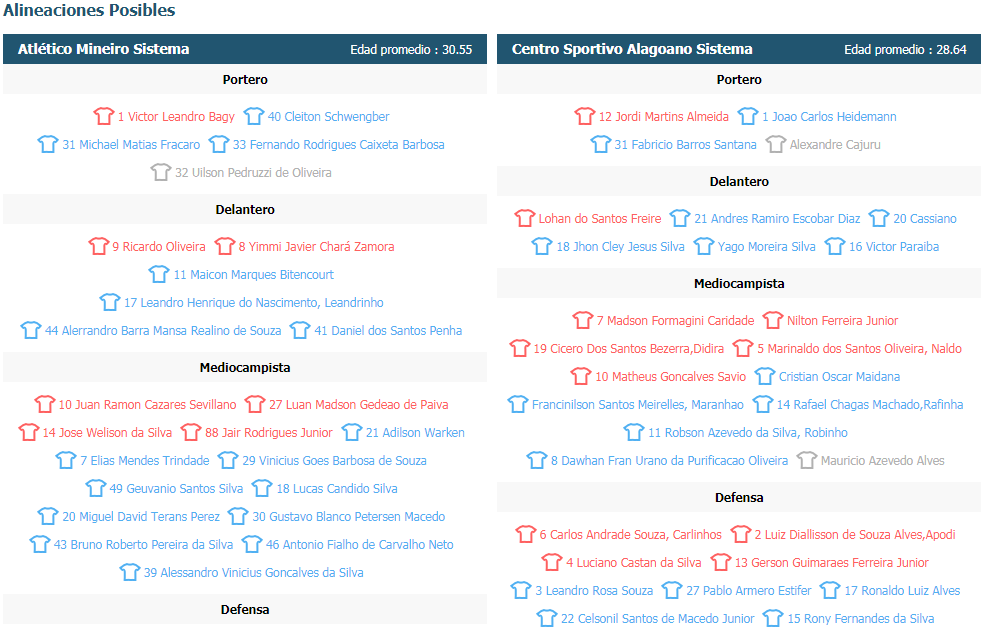Select 3 Leandro Rosa Souza
This screenshot has height=630, width=983.
[594, 591]
